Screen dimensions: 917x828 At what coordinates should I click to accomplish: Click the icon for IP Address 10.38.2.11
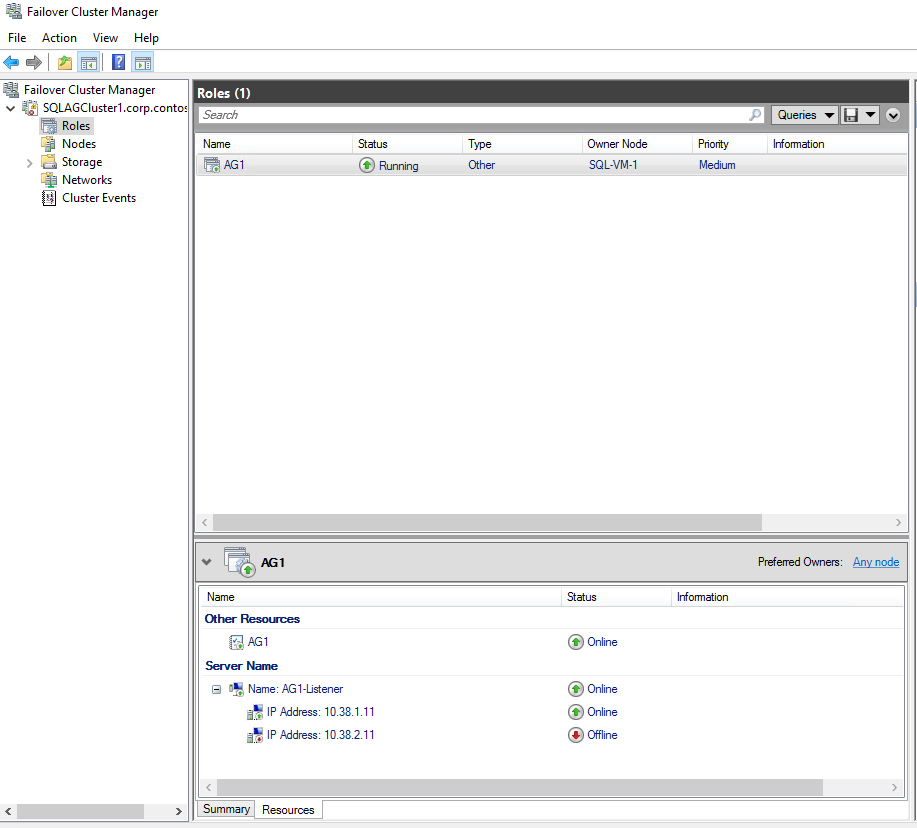tap(255, 735)
